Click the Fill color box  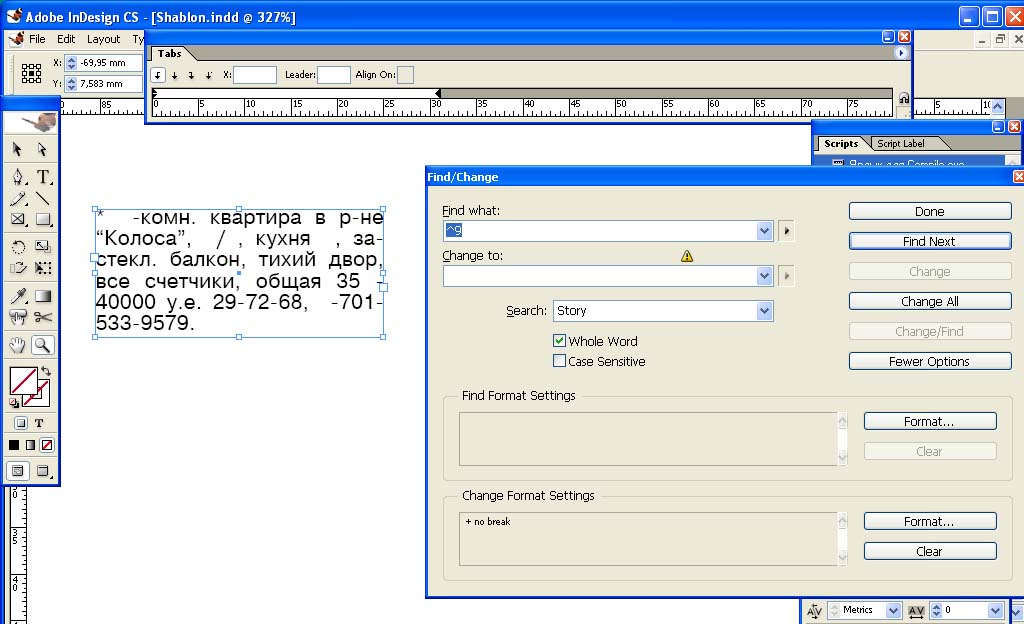click(x=24, y=381)
